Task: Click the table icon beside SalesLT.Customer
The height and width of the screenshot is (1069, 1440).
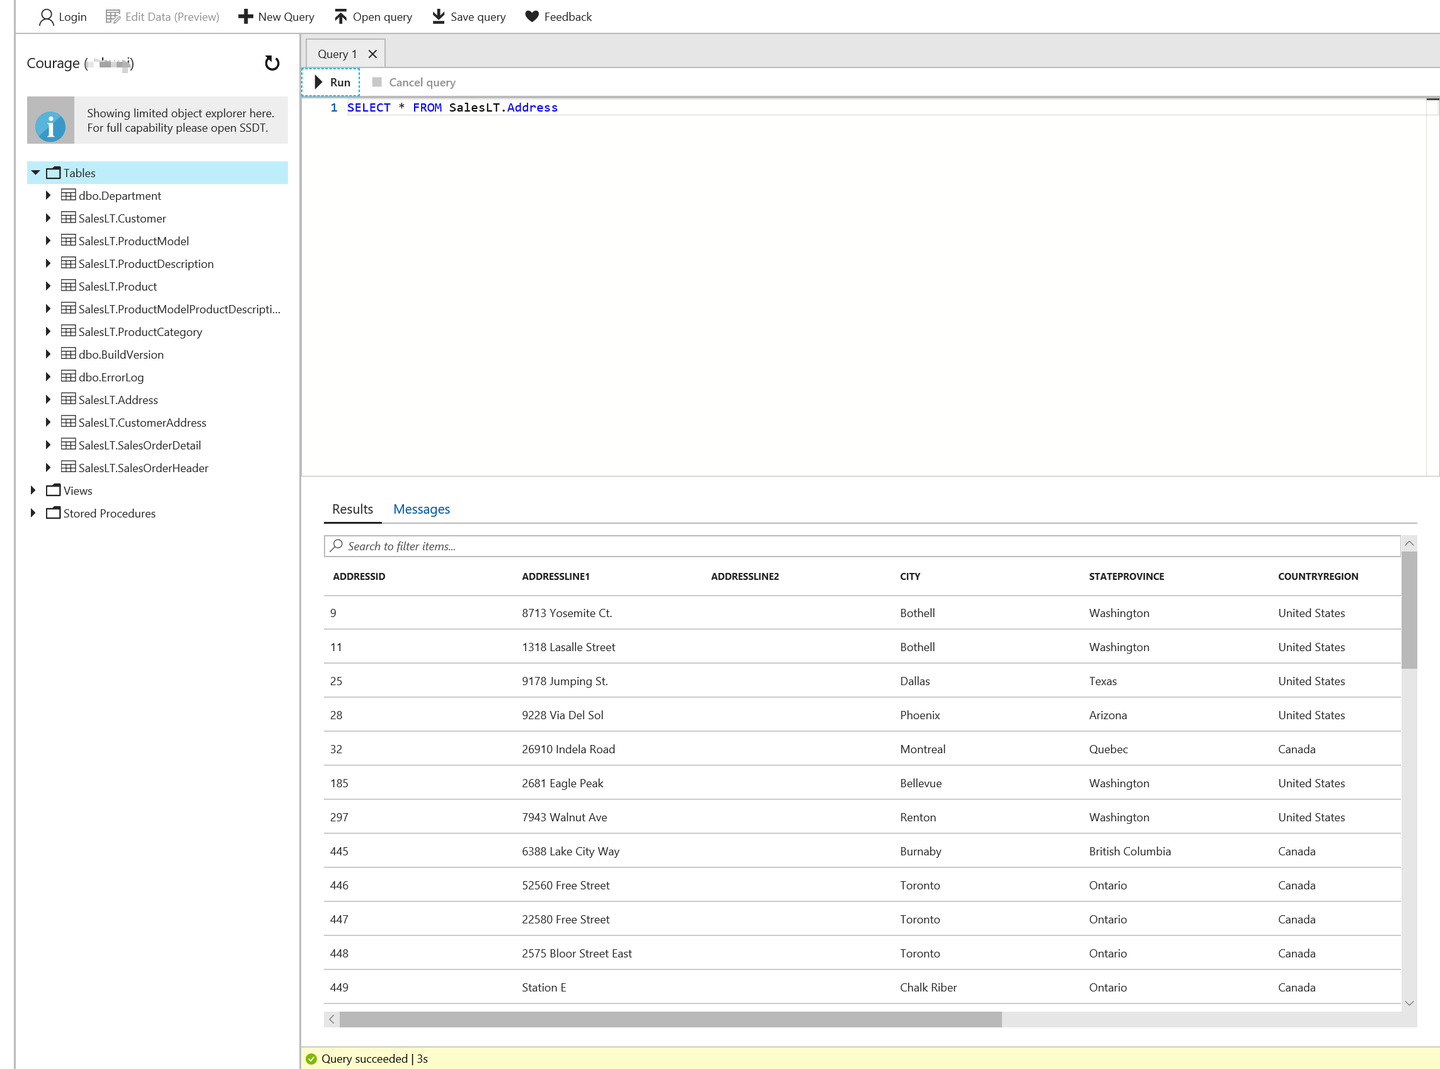Action: [x=68, y=218]
